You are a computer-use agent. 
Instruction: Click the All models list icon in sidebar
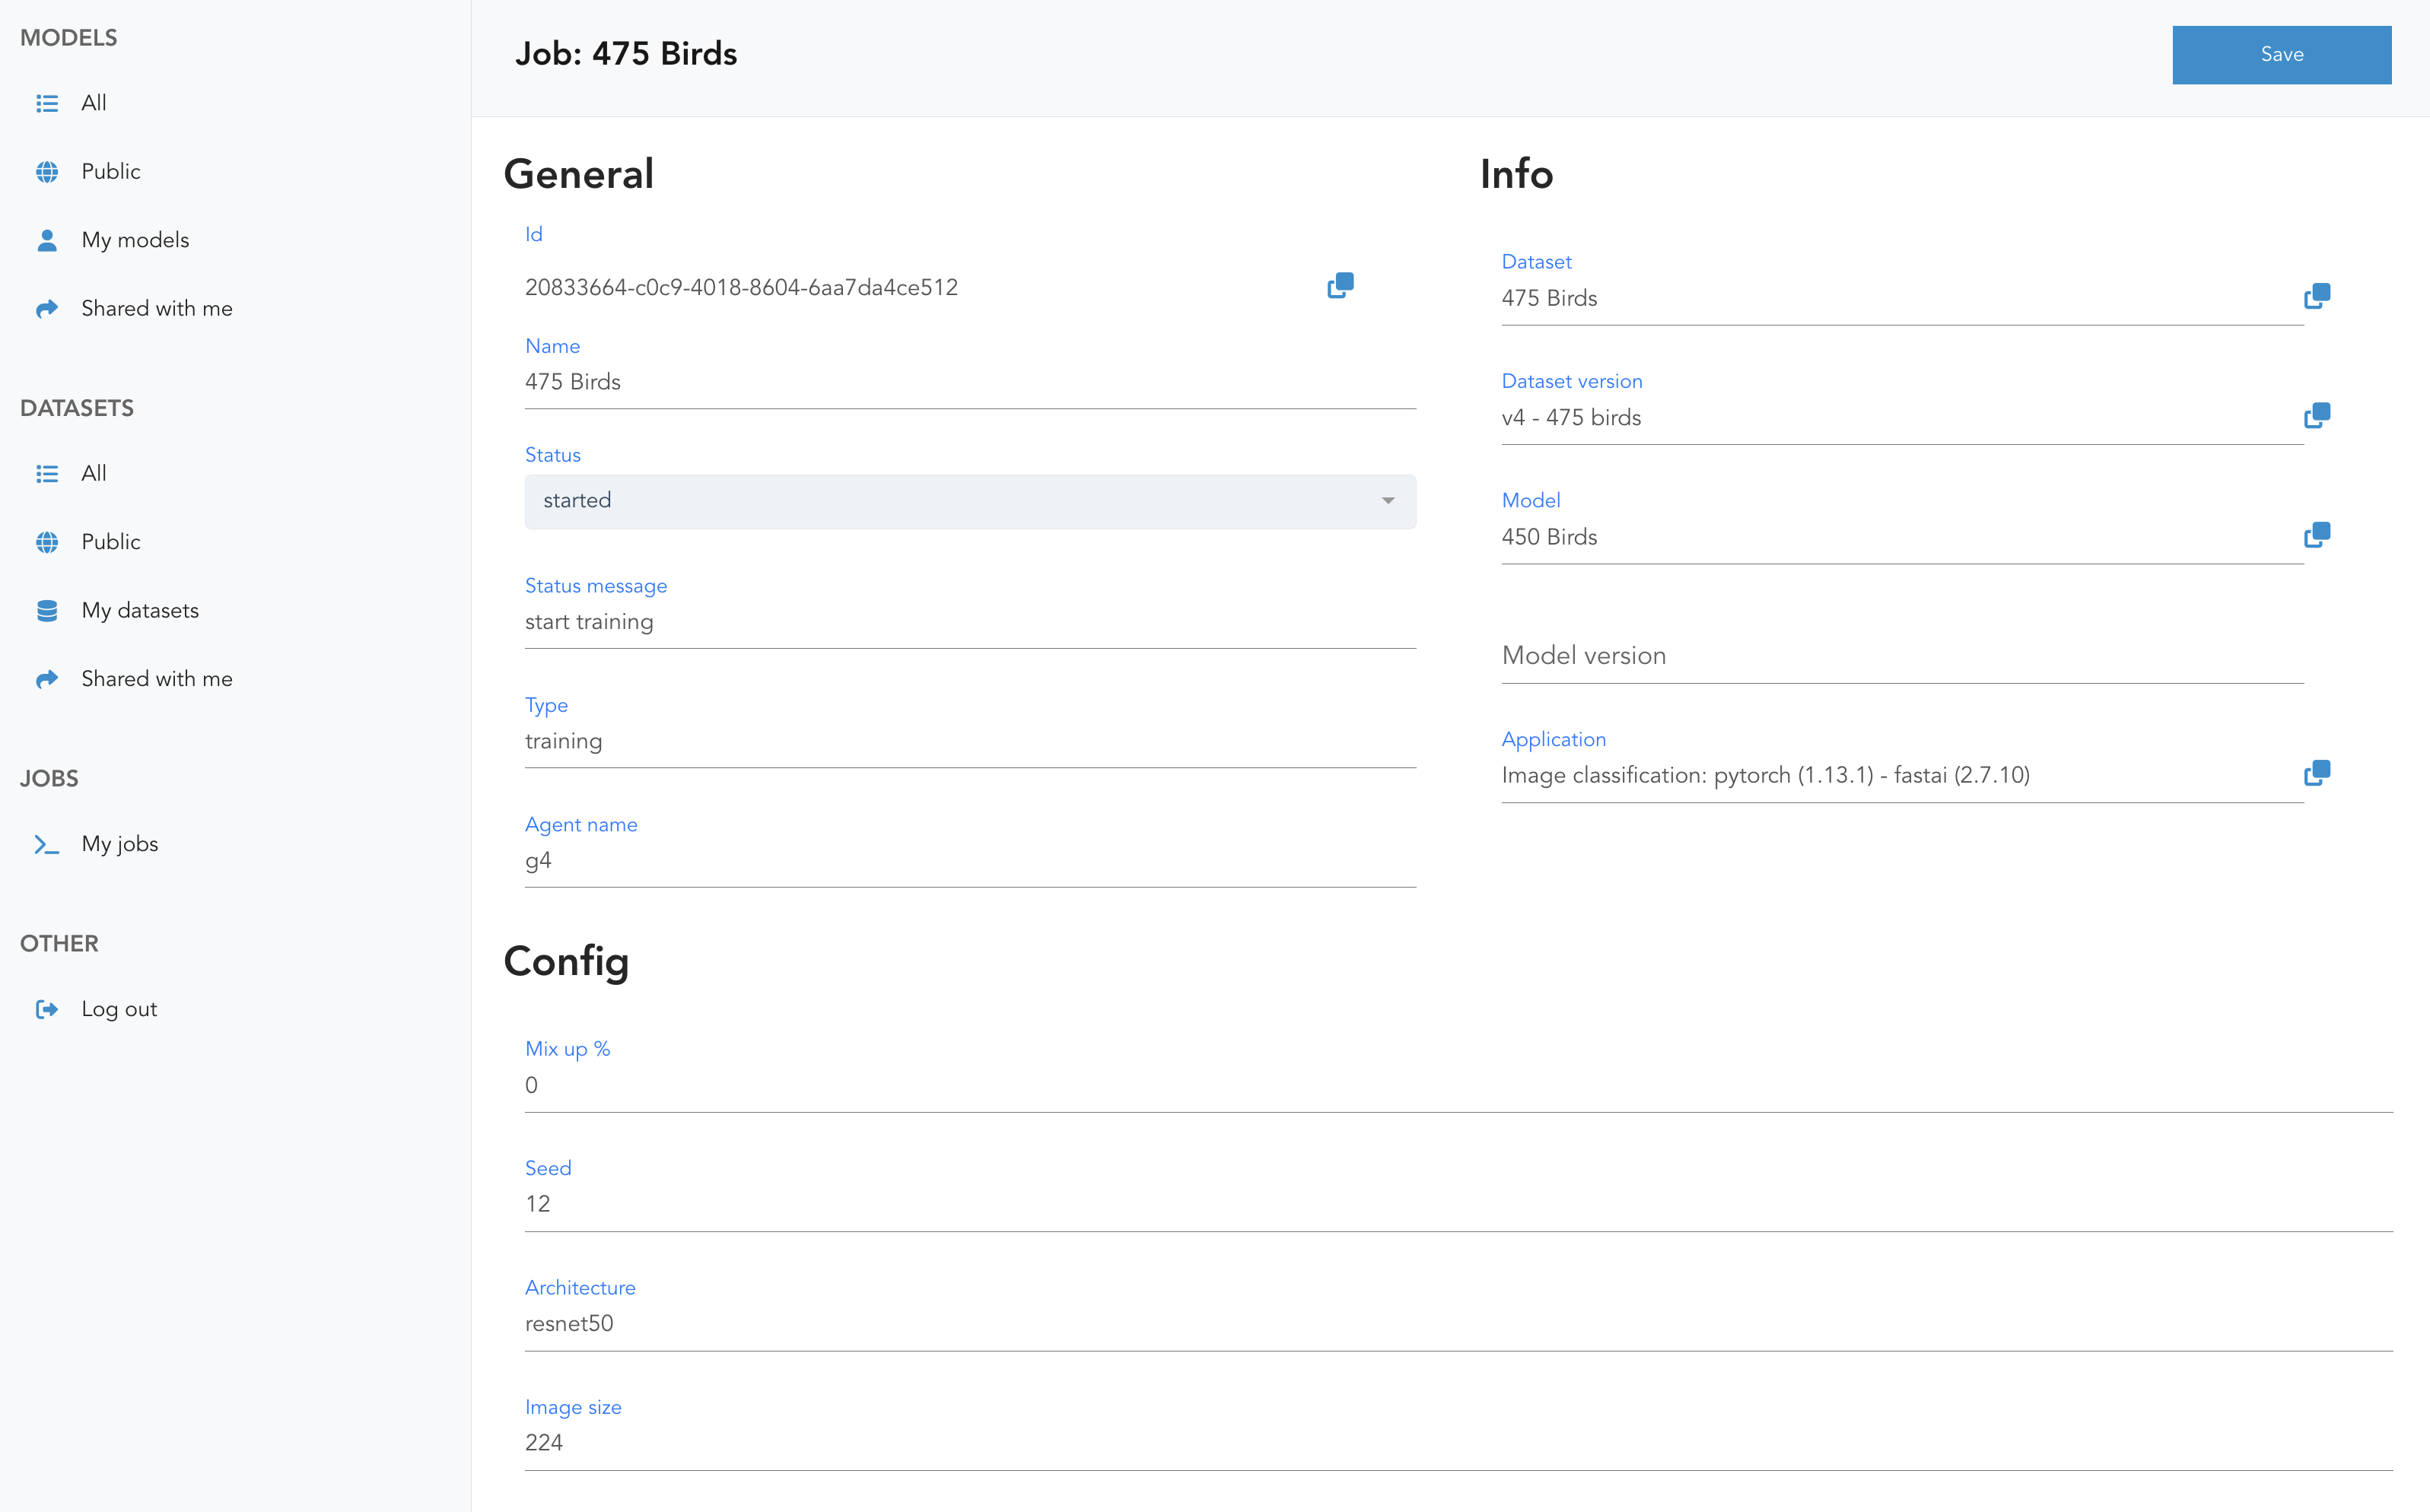coord(47,103)
